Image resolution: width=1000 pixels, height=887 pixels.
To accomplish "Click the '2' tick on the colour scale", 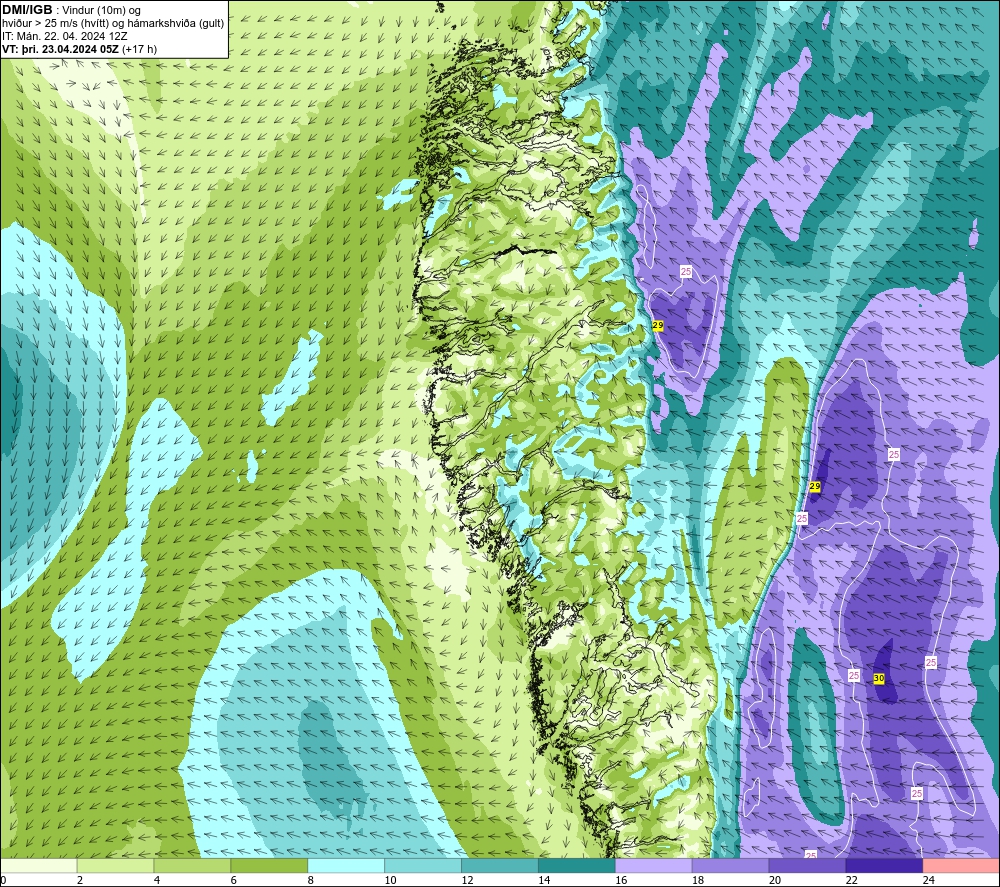I will [x=80, y=880].
